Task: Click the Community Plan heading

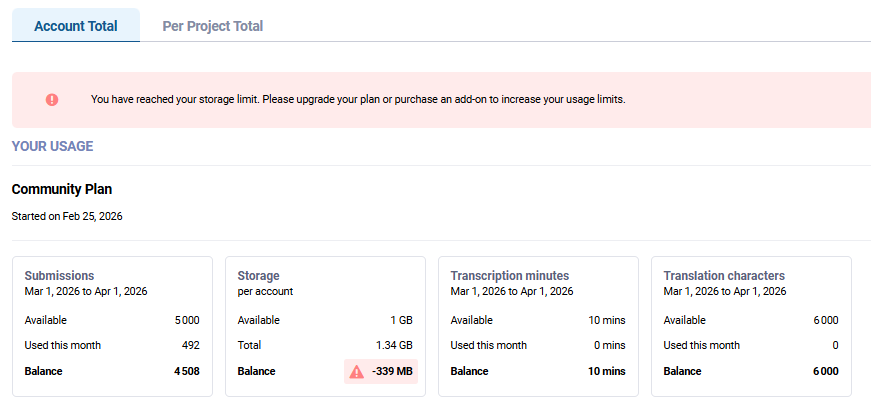Action: click(62, 189)
